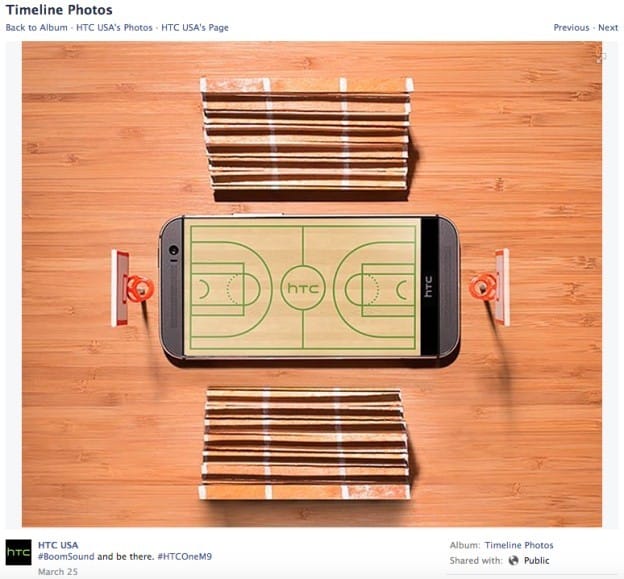Click the left basketball hoop in photo
Screen dimensions: 624x579
point(133,287)
